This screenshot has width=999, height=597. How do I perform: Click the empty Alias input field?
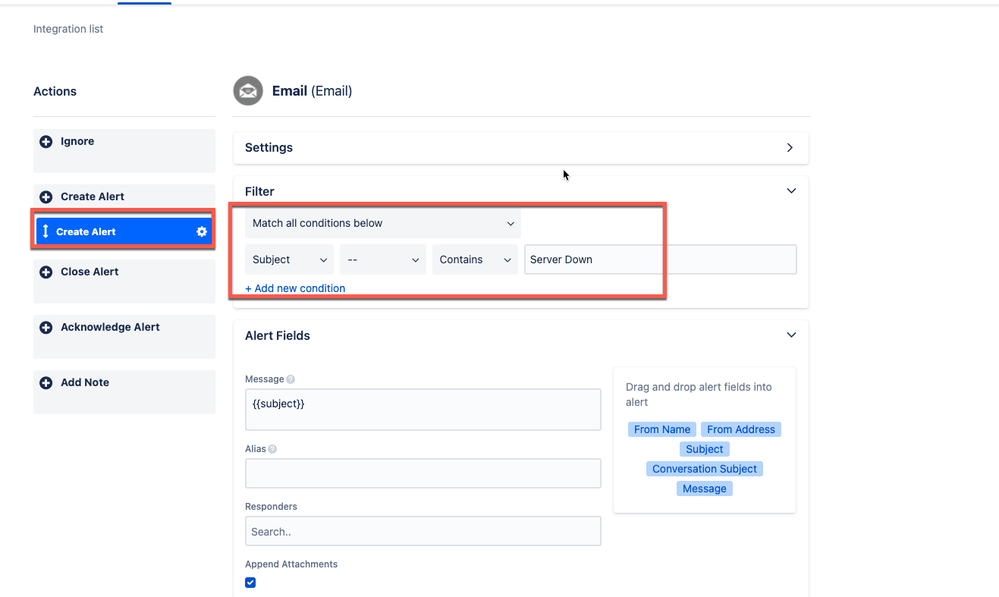click(423, 473)
